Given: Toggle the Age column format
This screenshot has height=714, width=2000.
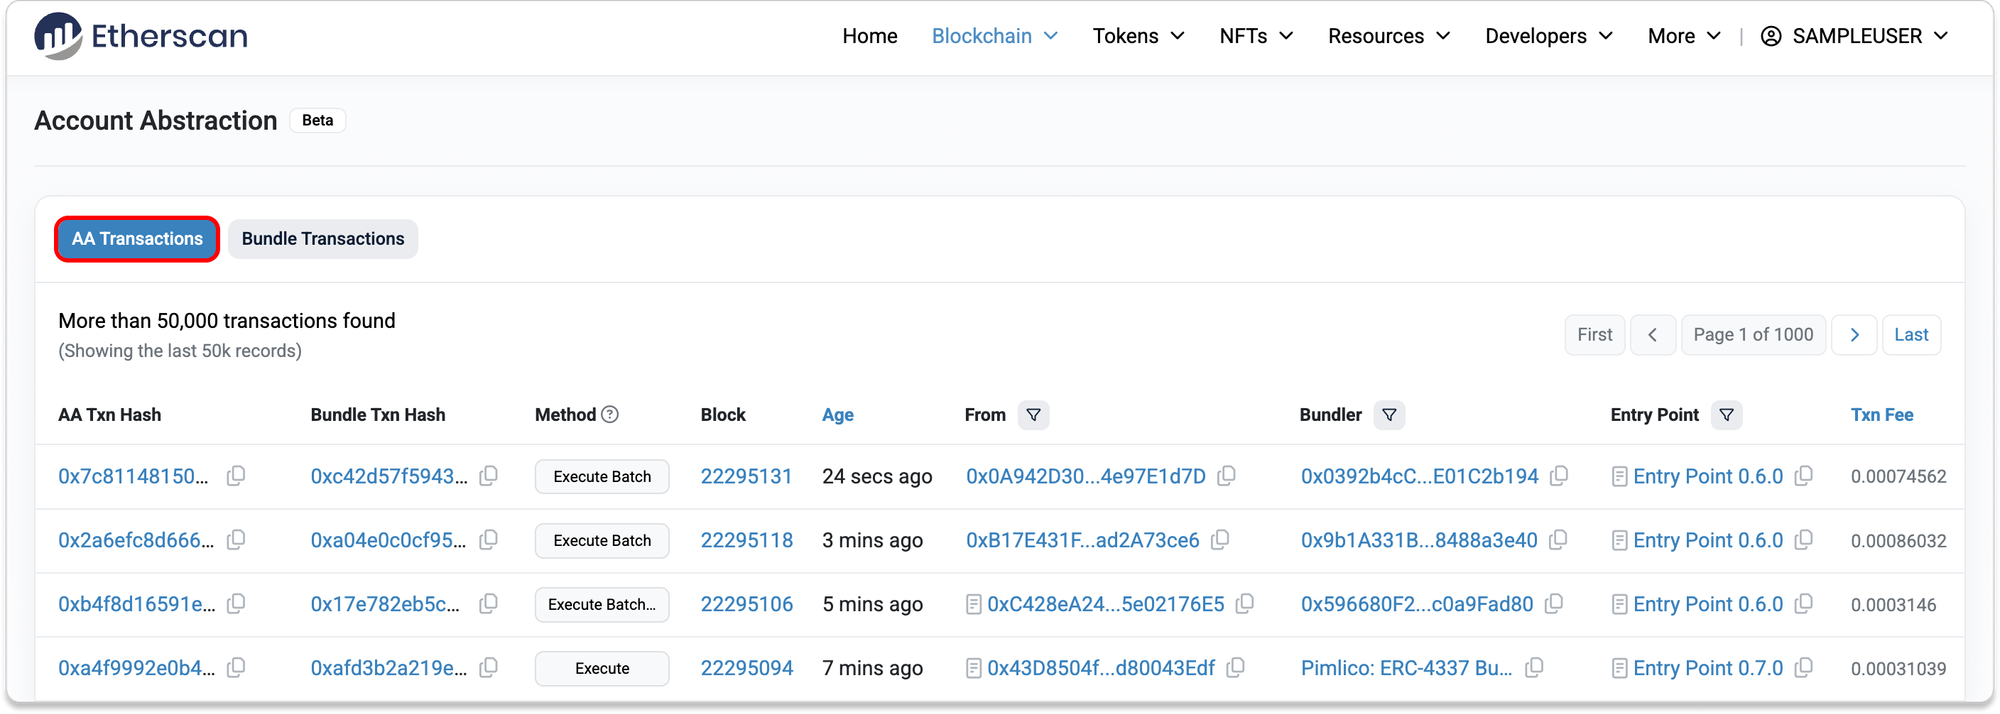Looking at the screenshot, I should click(x=837, y=415).
